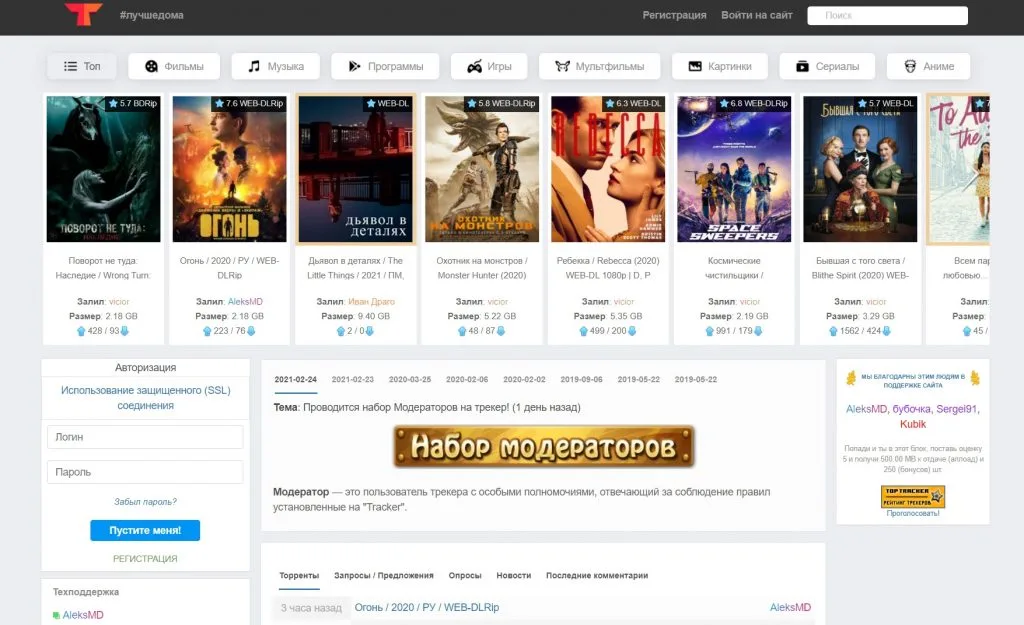Open the Space Sweepers poster
The height and width of the screenshot is (625, 1024).
734,169
